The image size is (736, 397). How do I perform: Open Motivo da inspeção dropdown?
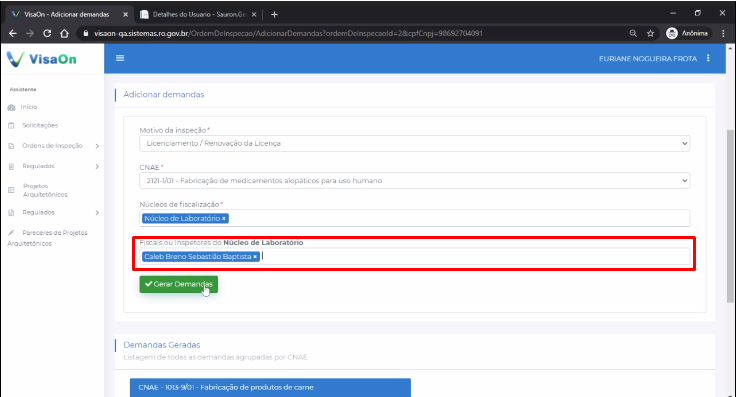[x=414, y=144]
